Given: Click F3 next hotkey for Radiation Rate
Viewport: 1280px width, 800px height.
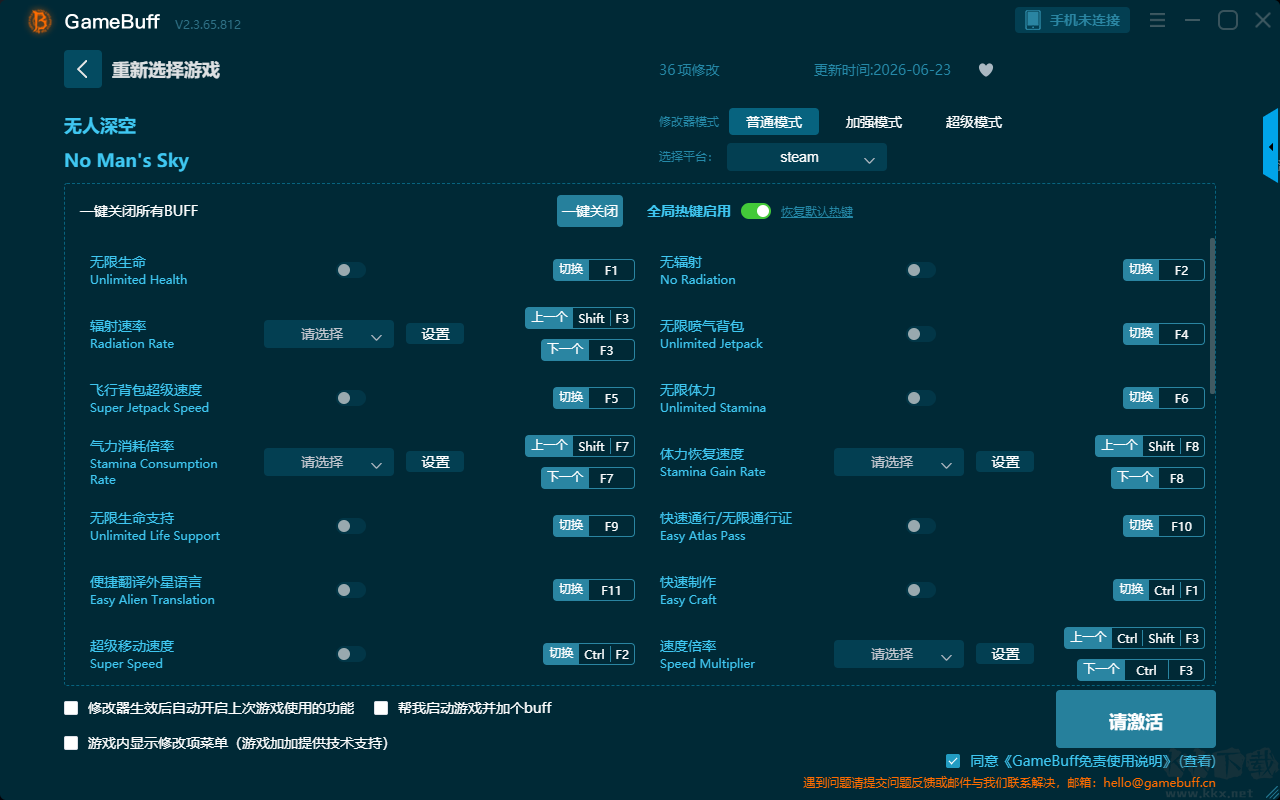Looking at the screenshot, I should point(588,350).
